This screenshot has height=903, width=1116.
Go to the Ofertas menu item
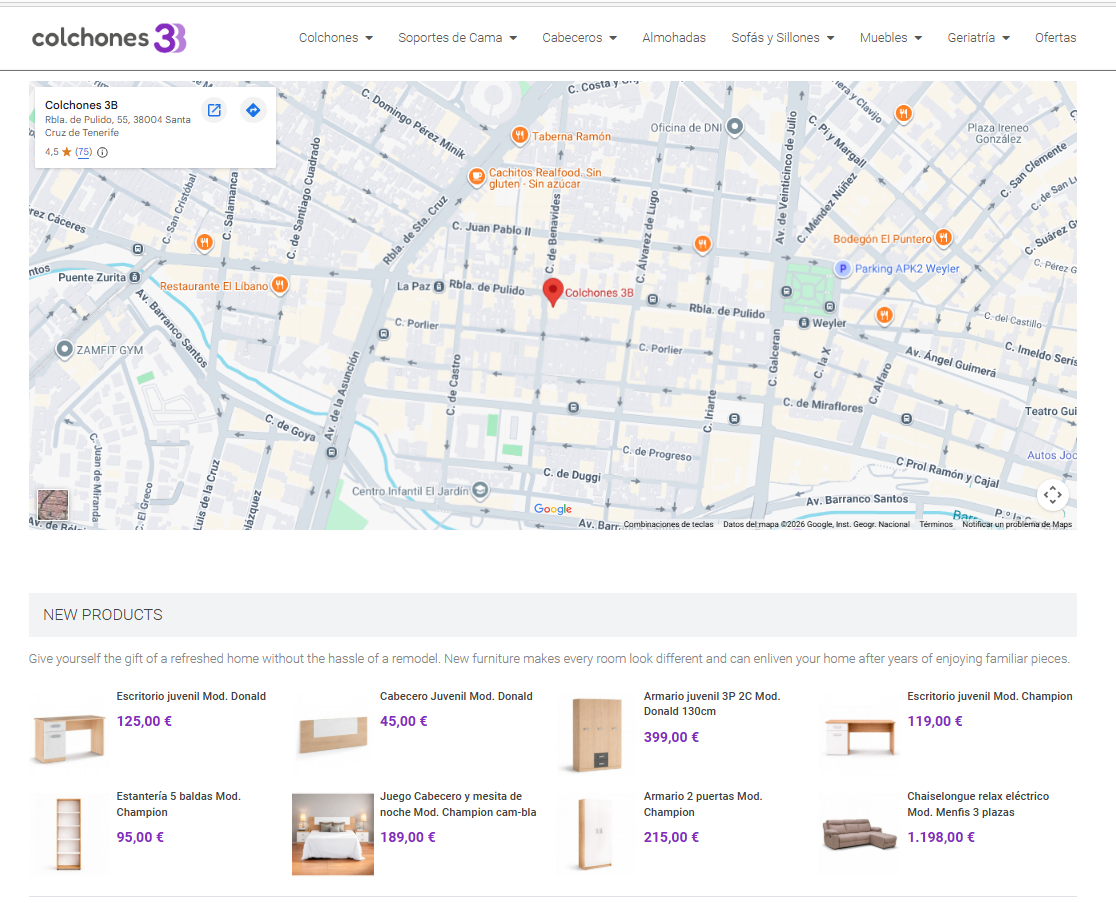[x=1055, y=38]
